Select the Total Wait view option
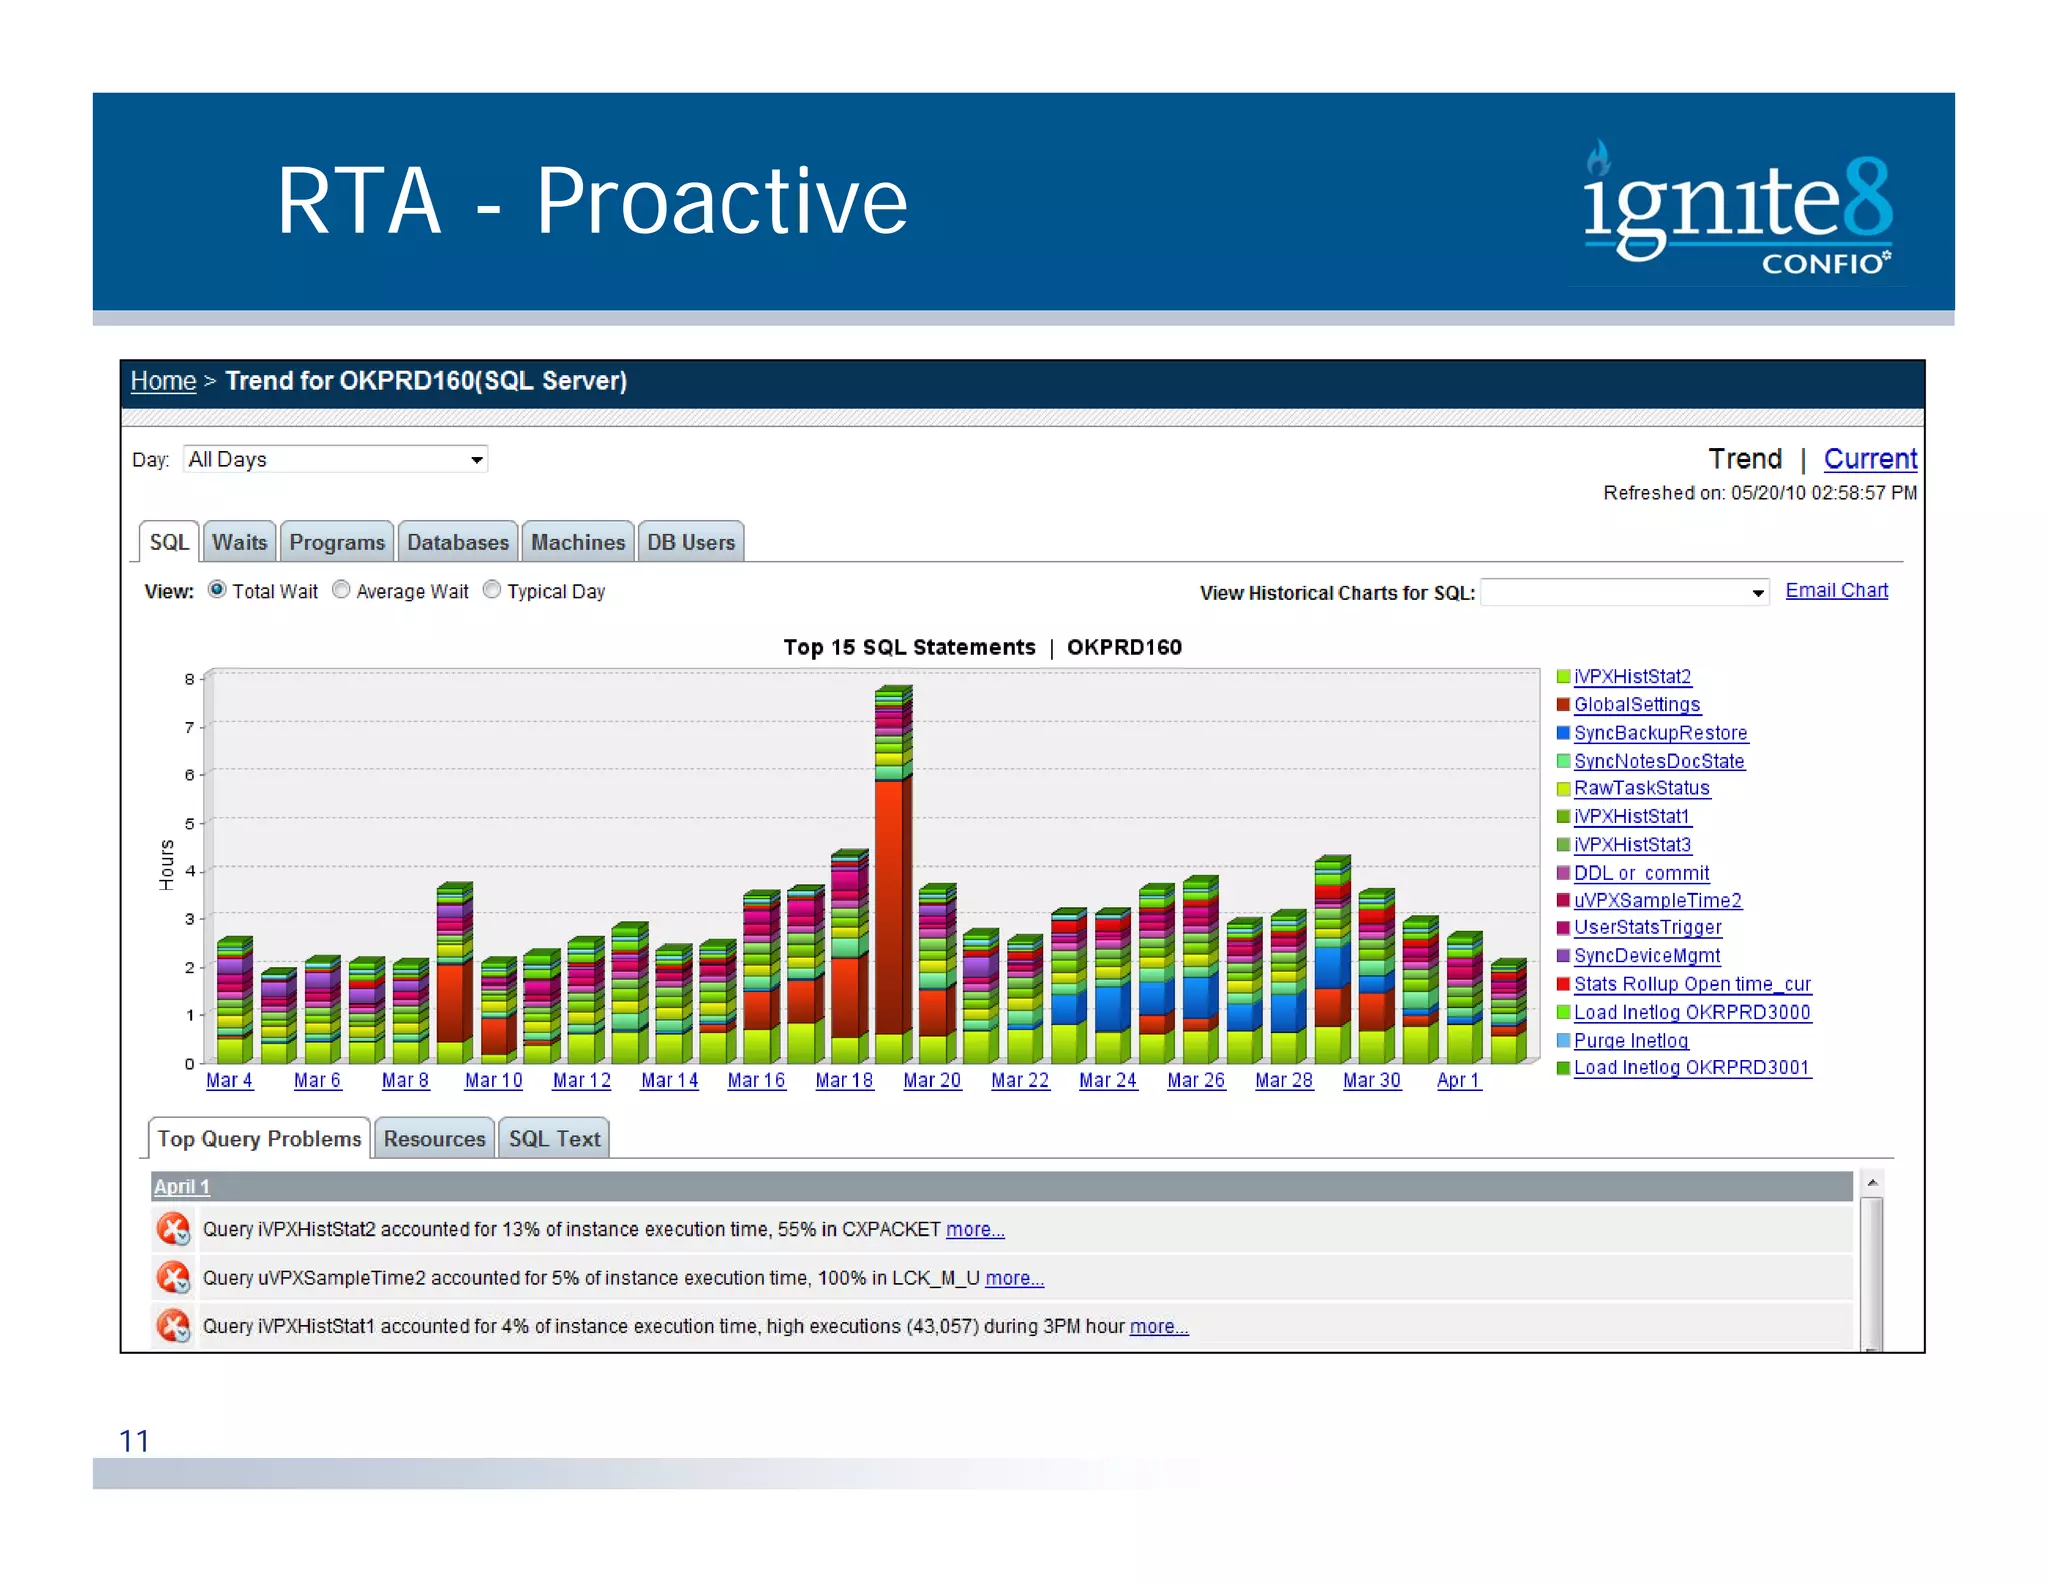2048x1582 pixels. 217,590
